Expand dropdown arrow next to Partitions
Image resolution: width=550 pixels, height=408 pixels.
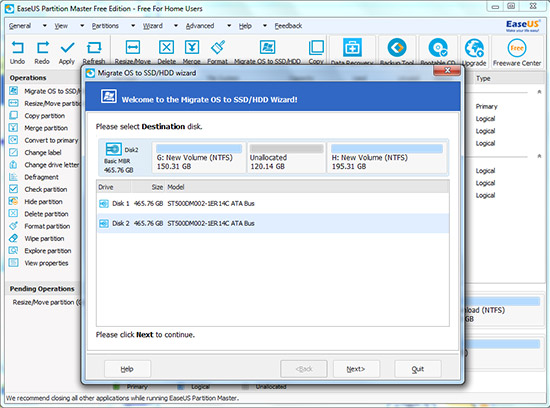133,26
